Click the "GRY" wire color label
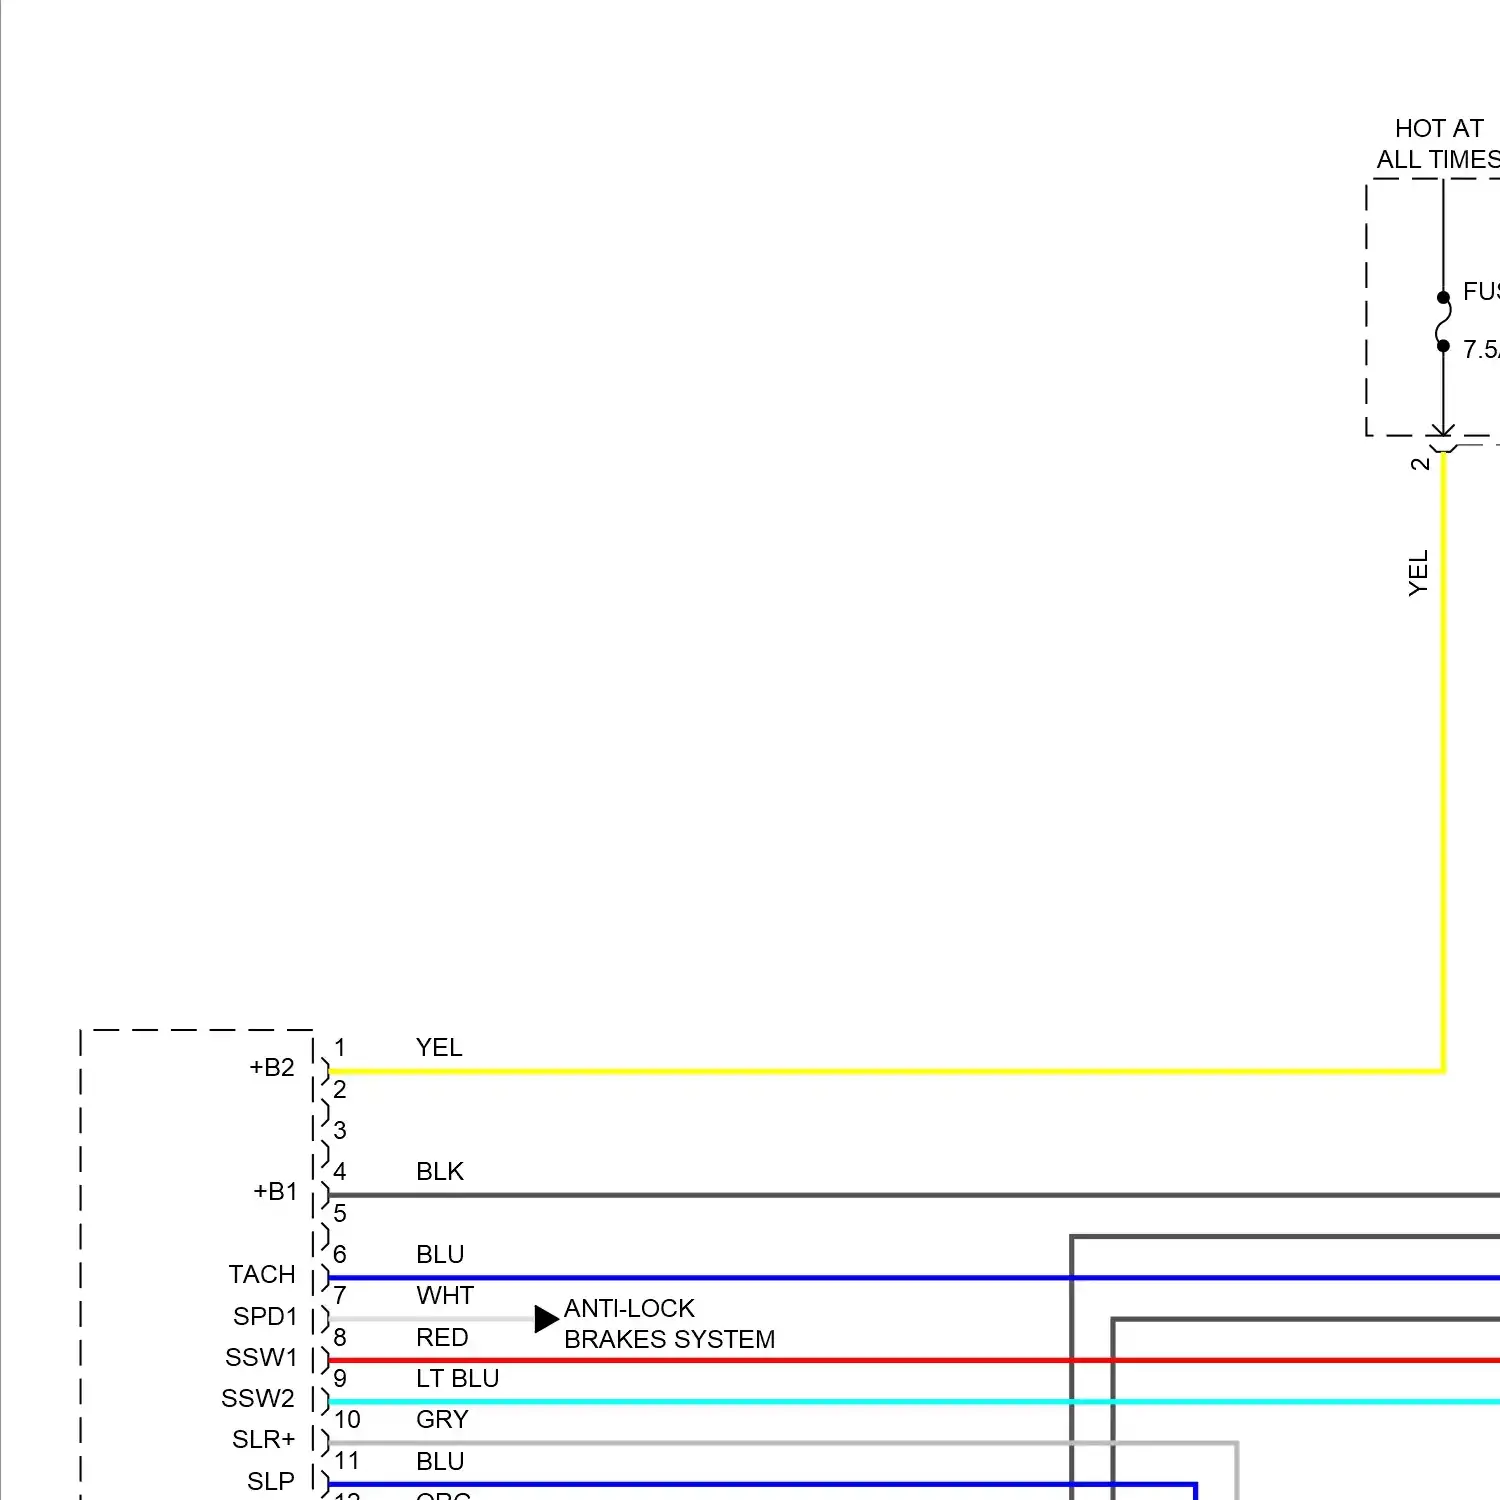Image resolution: width=1500 pixels, height=1500 pixels. (442, 1419)
